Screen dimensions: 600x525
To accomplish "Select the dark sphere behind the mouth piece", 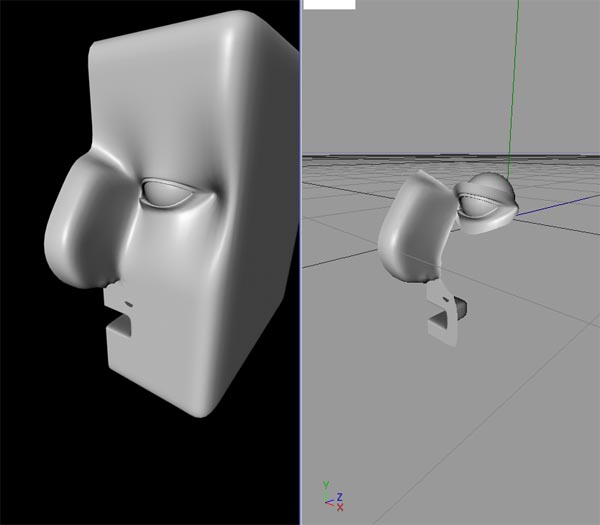I will (461, 308).
